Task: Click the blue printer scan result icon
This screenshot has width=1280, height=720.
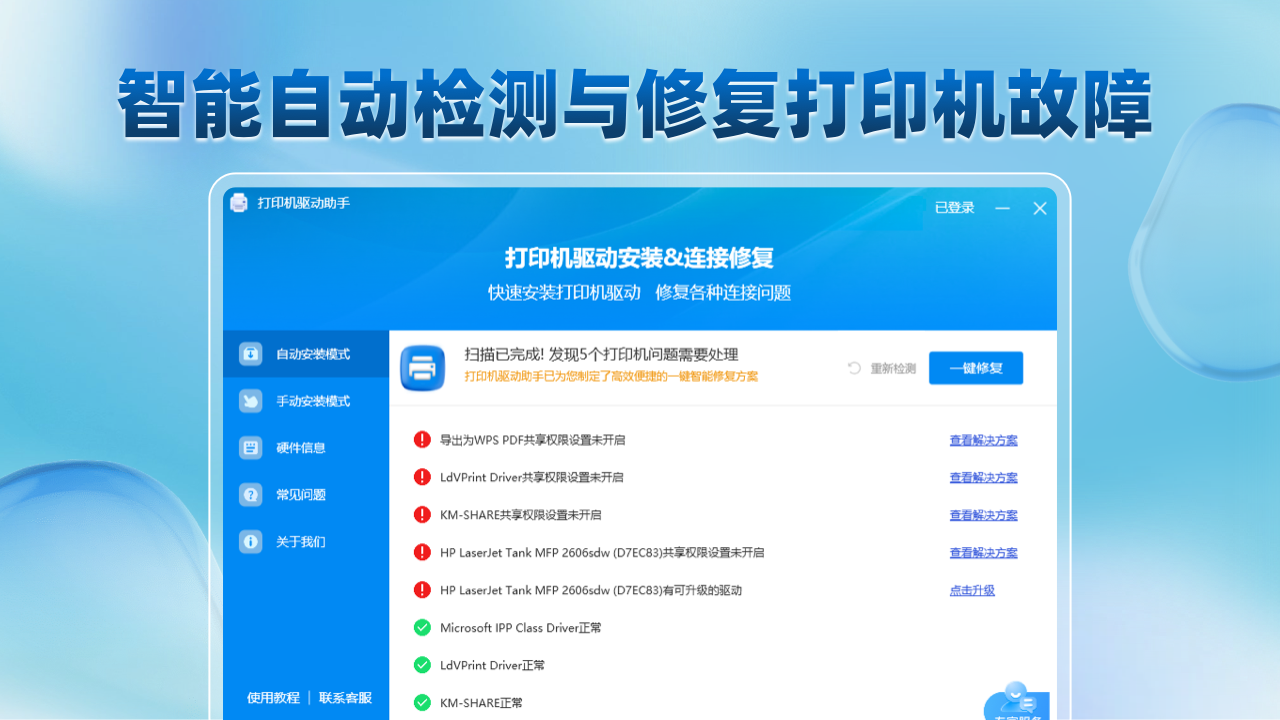Action: point(423,368)
